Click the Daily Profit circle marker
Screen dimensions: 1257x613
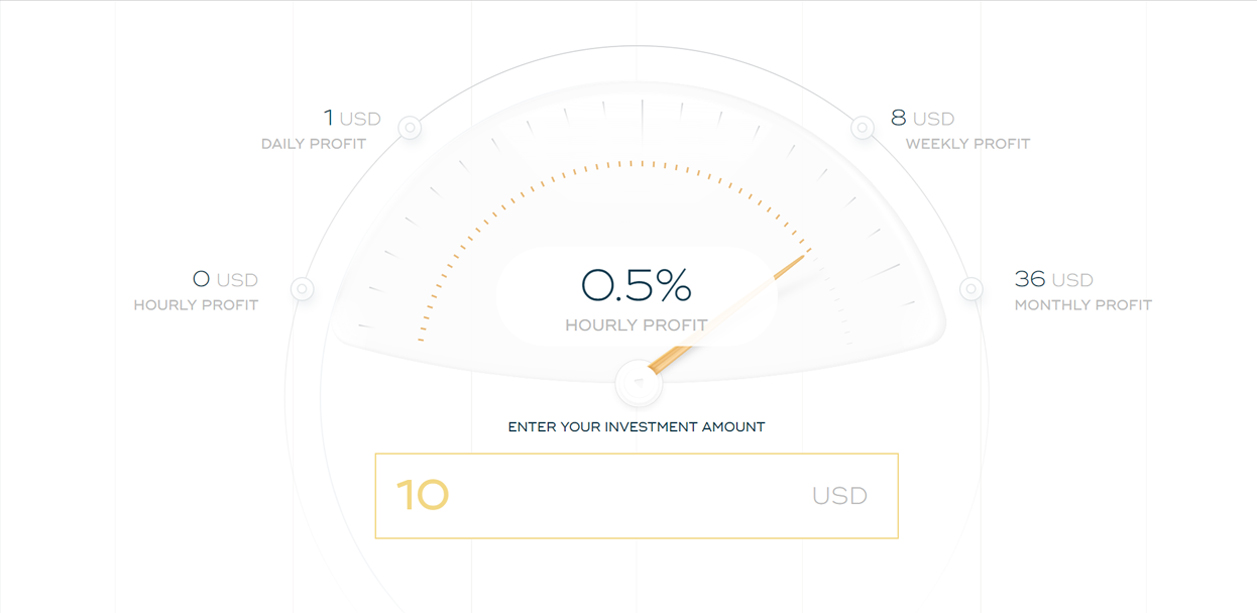coord(409,128)
